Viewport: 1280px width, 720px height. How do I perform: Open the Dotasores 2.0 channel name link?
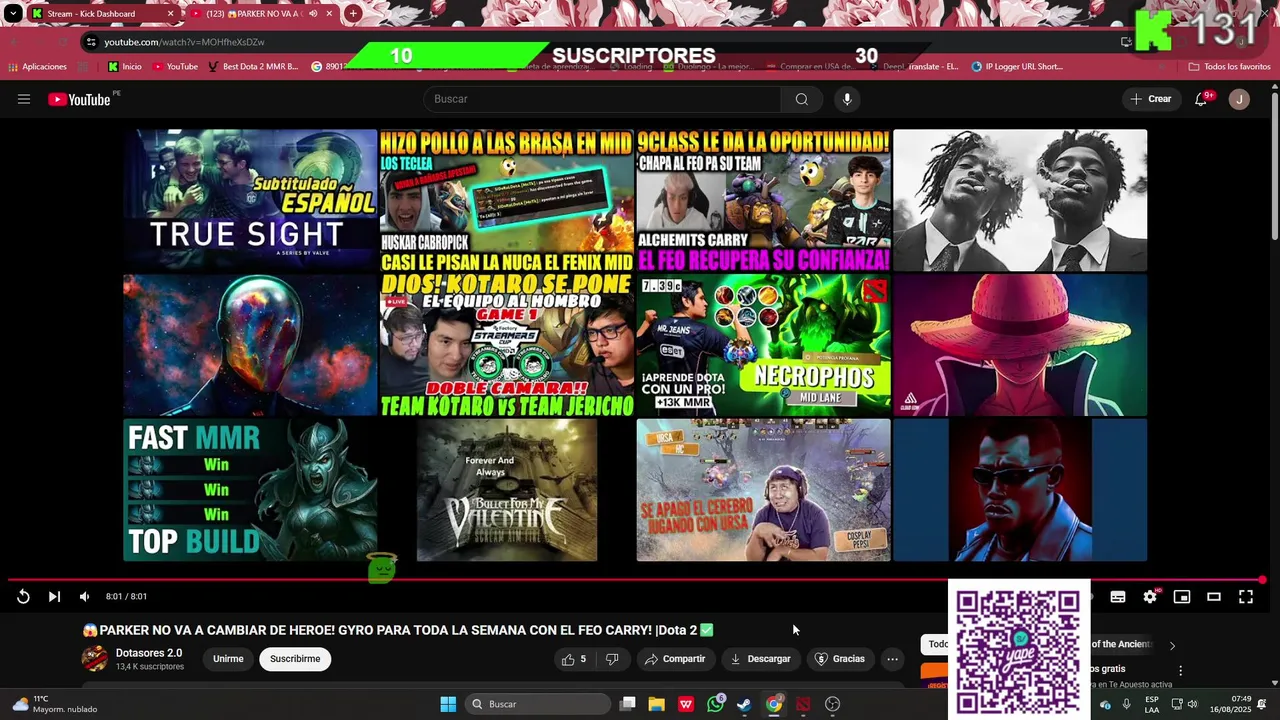(149, 653)
